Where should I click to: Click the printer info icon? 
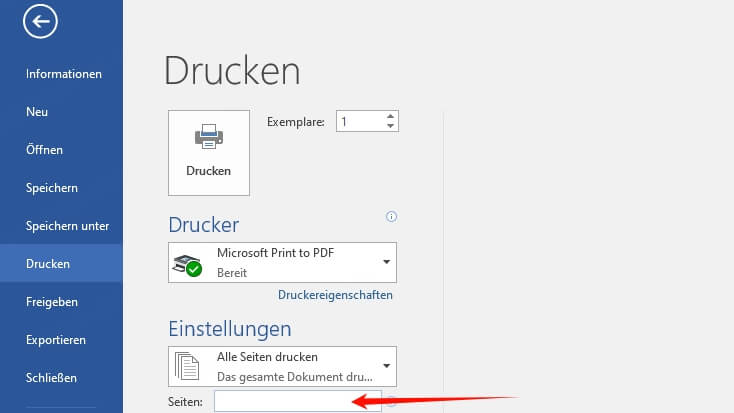pyautogui.click(x=391, y=216)
